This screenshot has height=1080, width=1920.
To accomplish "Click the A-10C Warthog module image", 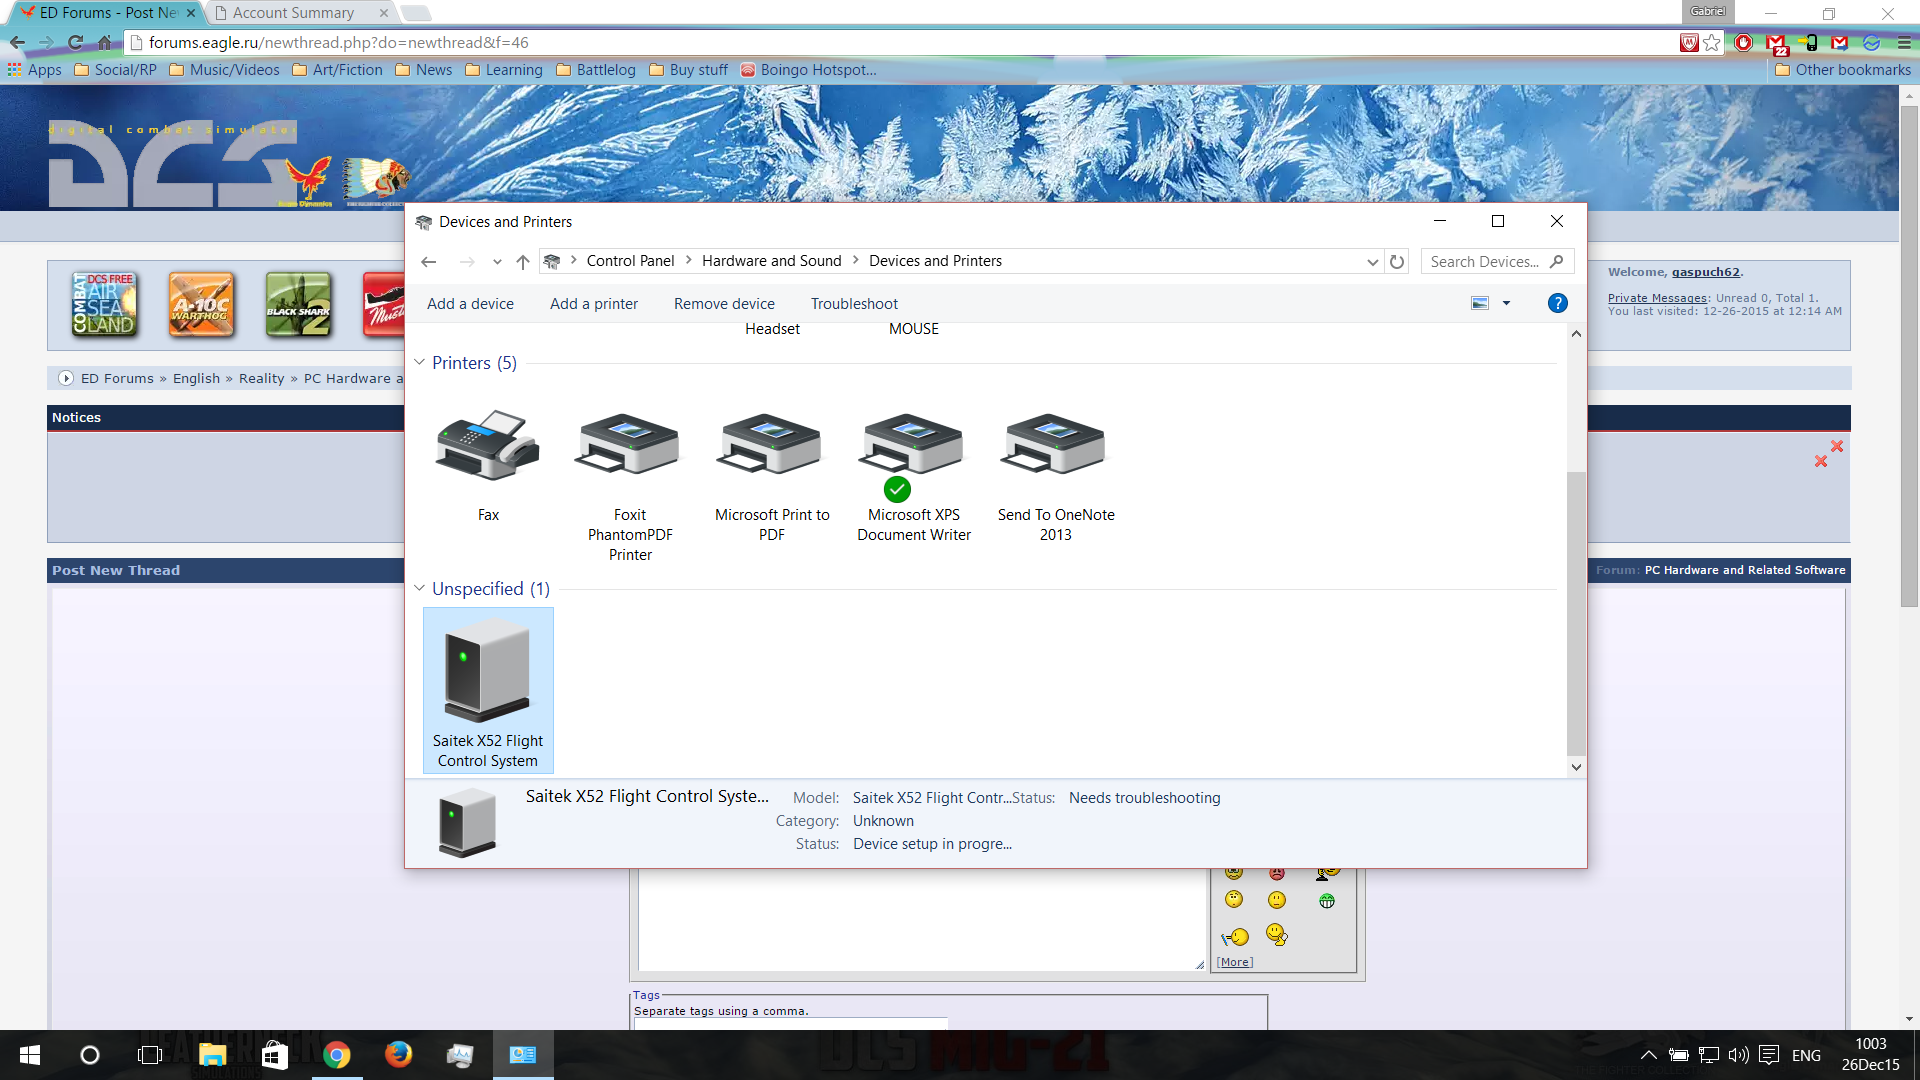I will [201, 304].
